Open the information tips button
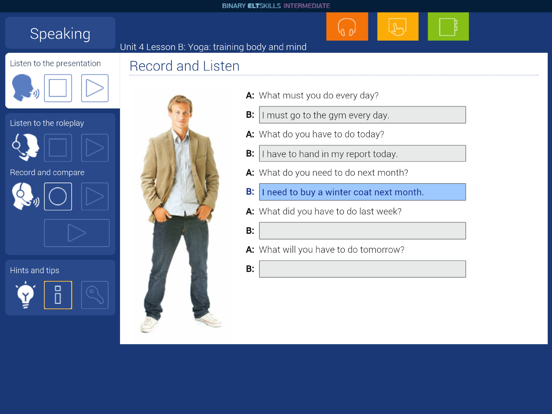Screen dimensions: 552x414 [58, 295]
